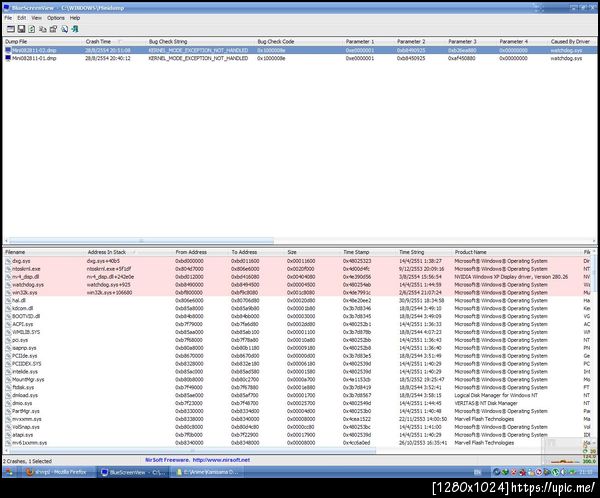Viewport: 600px width, 498px height.
Task: Click the EN language indicator in taskbar
Action: click(477, 472)
